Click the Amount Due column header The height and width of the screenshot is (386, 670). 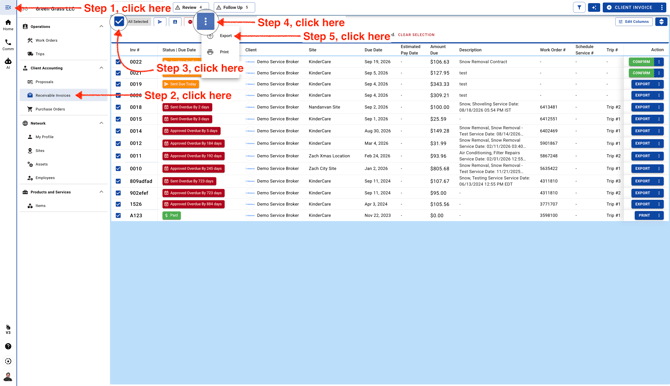(438, 50)
